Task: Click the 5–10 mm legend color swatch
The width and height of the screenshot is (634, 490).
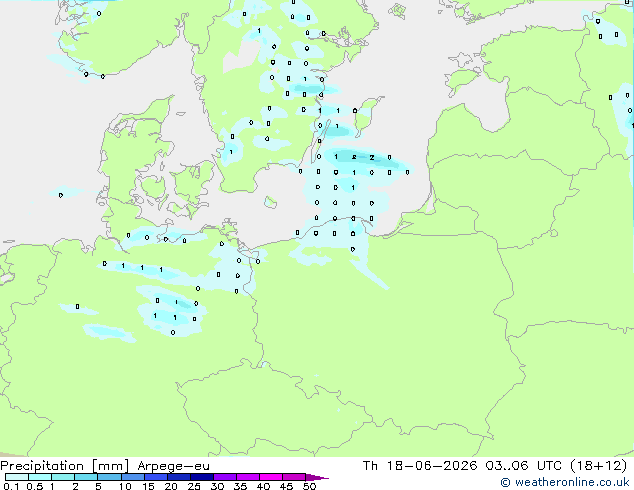Action: click(109, 477)
